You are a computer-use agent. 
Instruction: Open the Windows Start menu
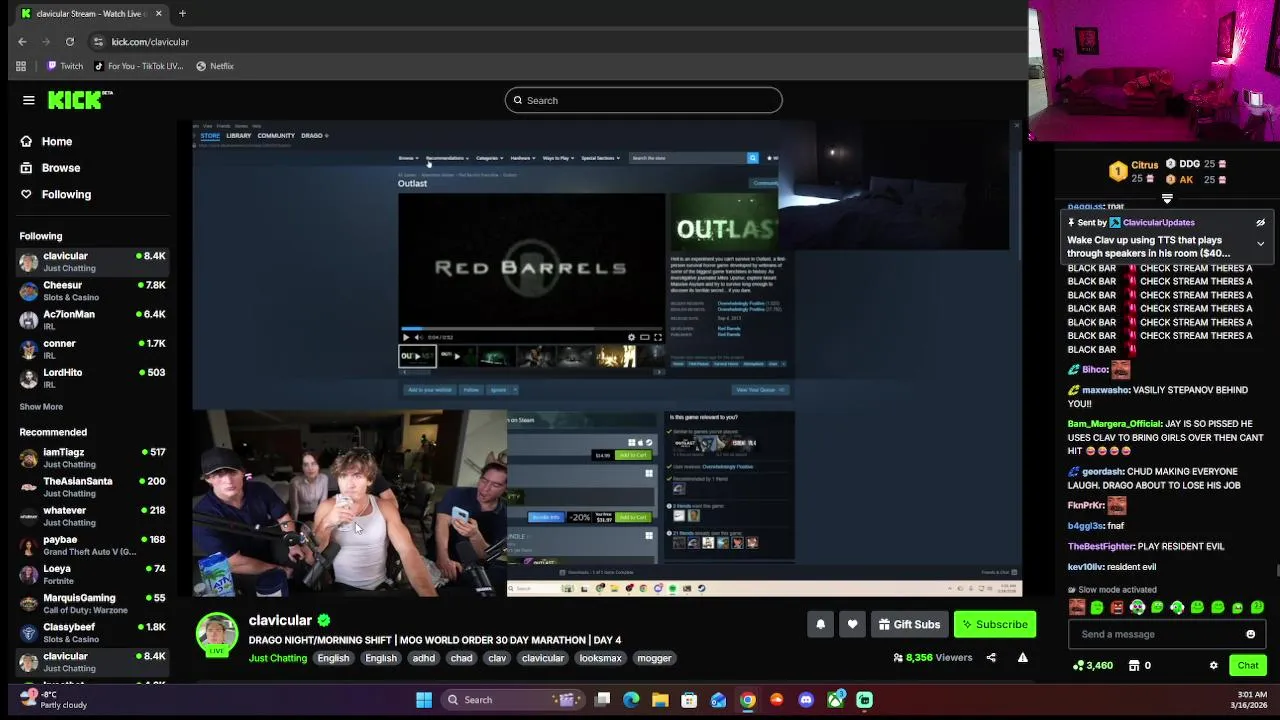[424, 700]
